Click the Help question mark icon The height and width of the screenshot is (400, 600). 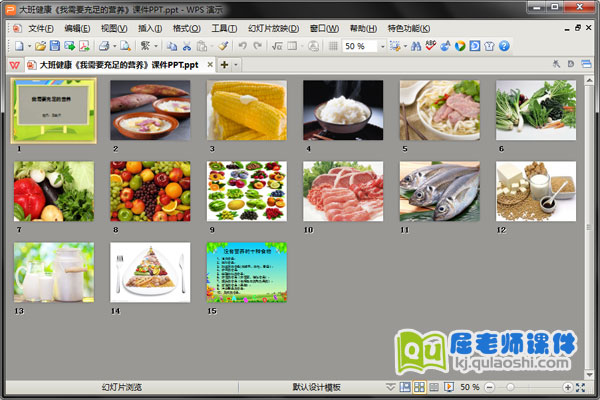pos(504,46)
